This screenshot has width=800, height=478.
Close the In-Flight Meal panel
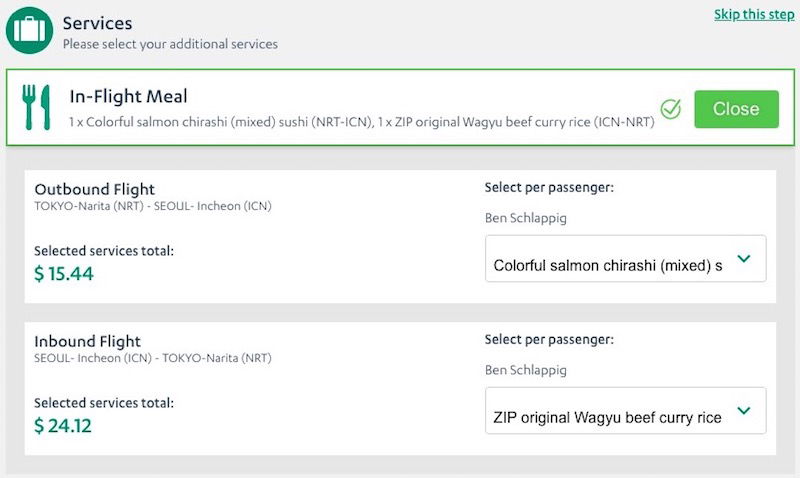click(x=736, y=109)
